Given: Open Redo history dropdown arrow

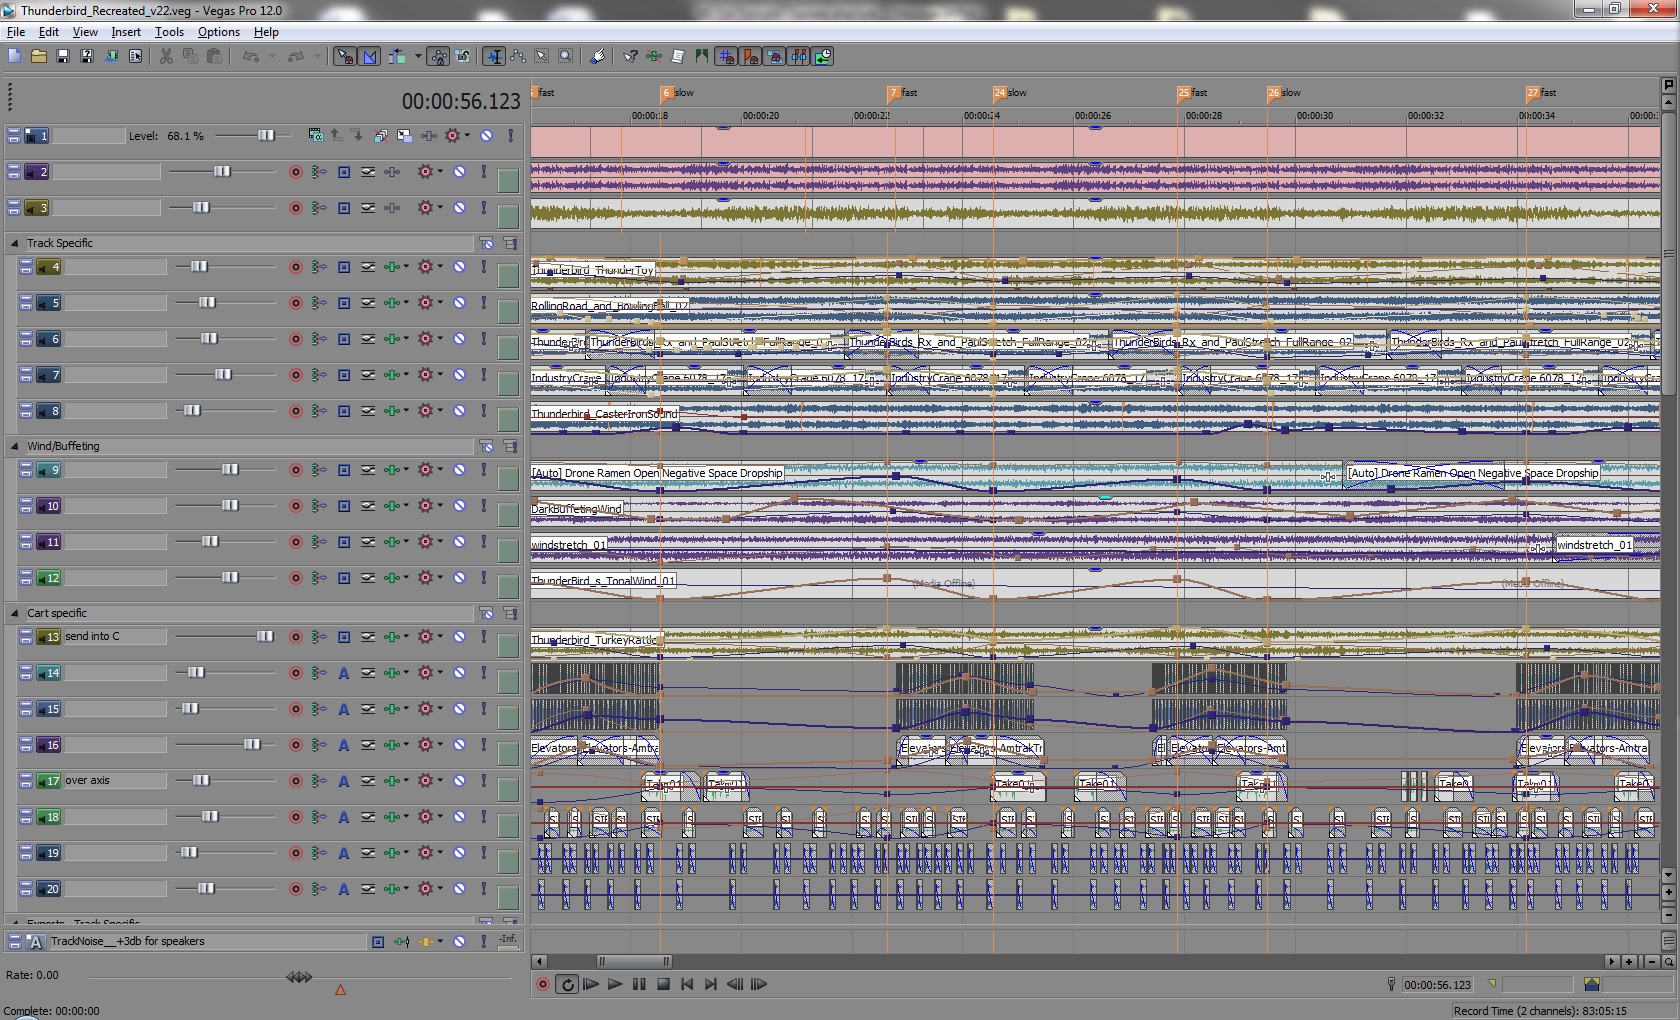Looking at the screenshot, I should (317, 57).
